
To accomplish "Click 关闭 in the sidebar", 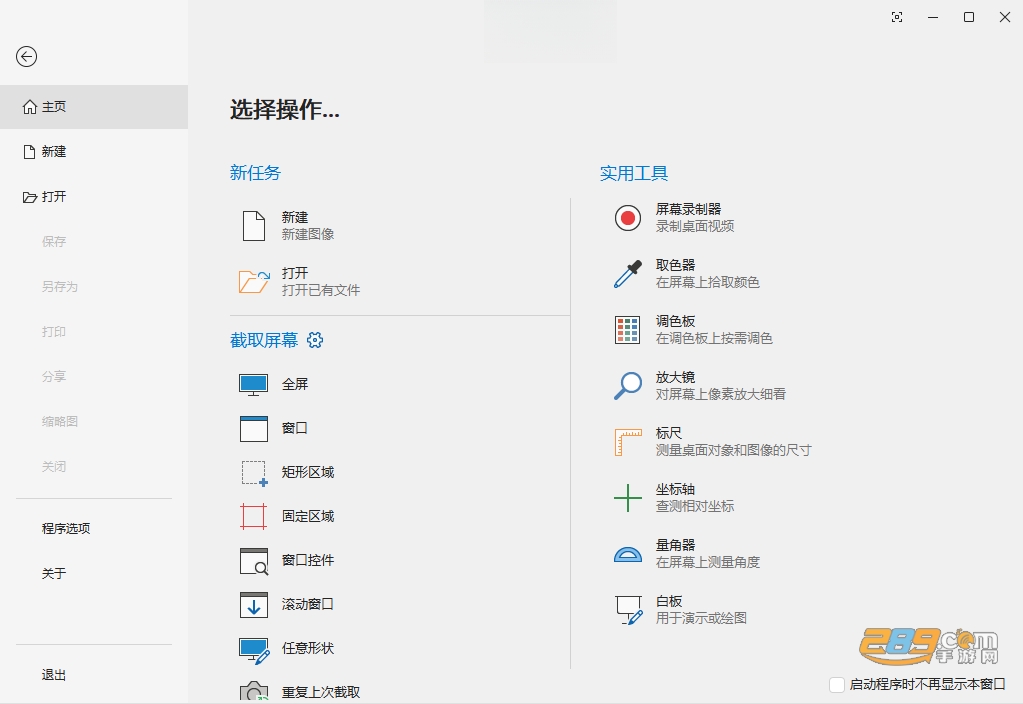I will [54, 467].
